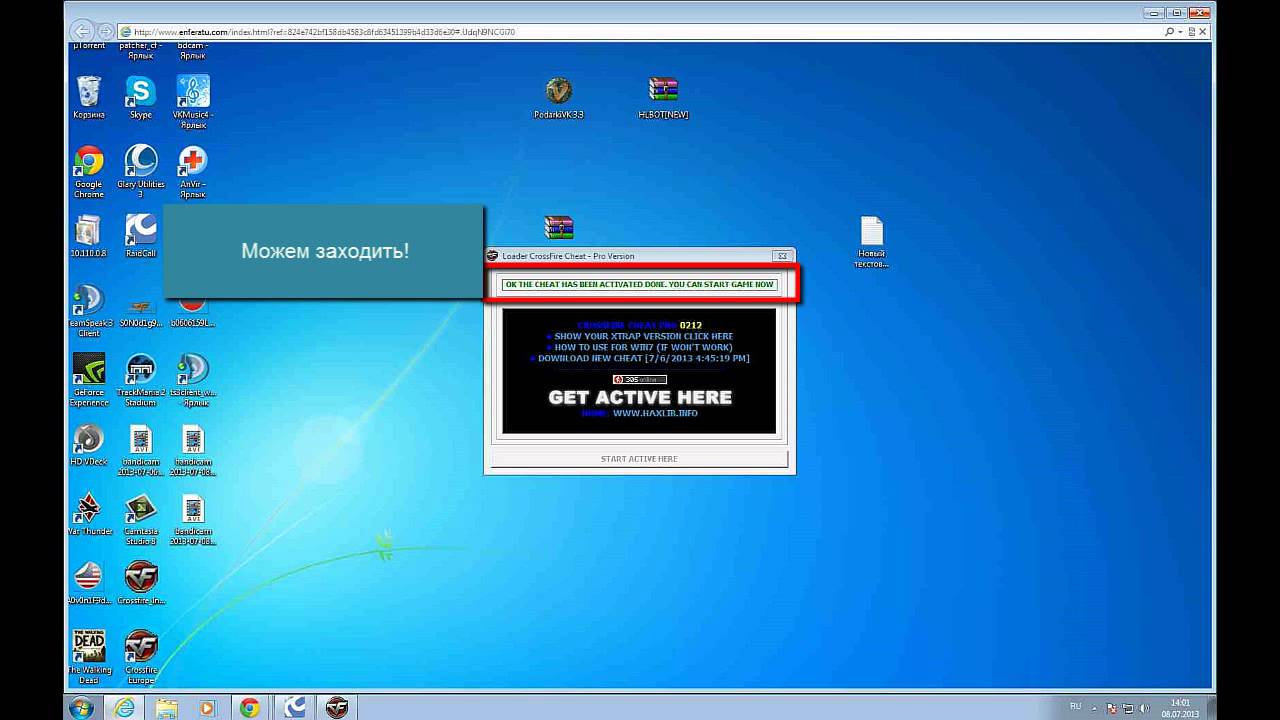Click the Loader CrossFire Cheat title bar icon
Screen dimensions: 1280x720
[492, 256]
